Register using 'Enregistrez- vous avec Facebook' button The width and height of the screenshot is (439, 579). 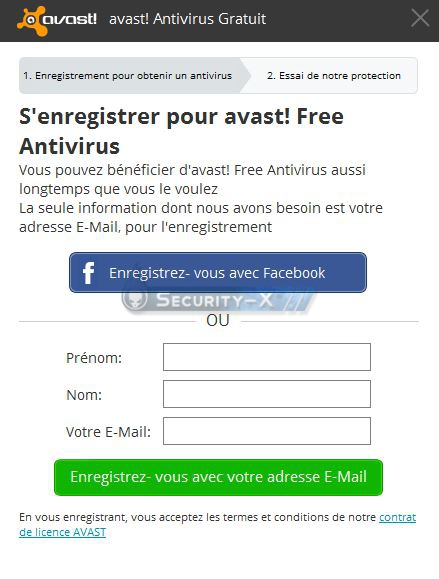coord(218,273)
